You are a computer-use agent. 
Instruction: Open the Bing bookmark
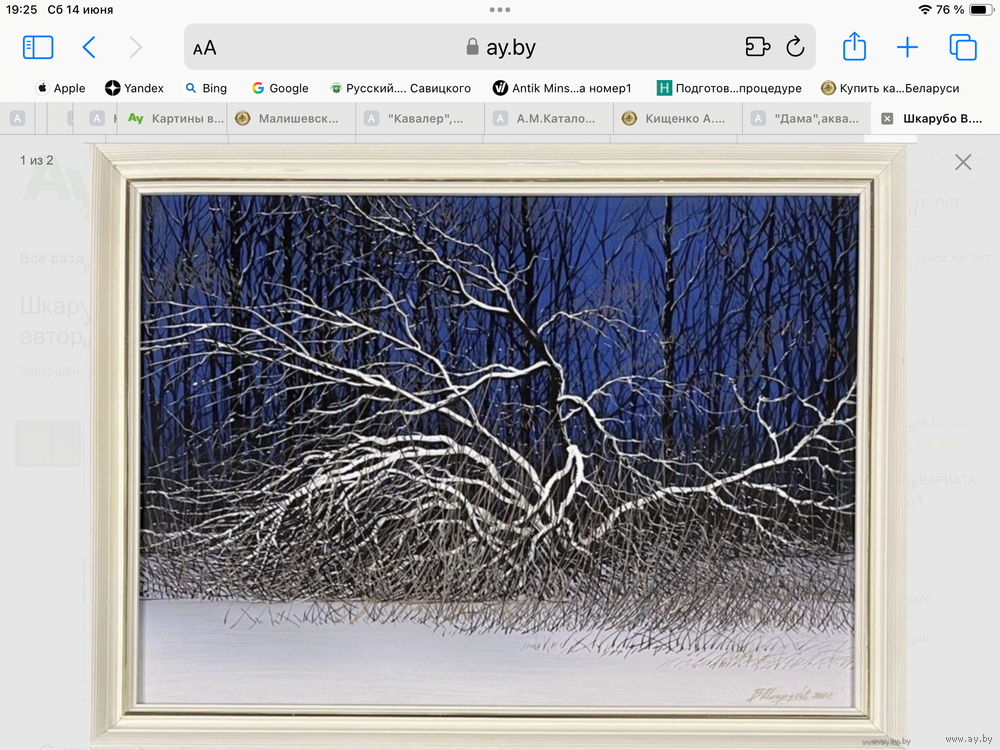point(205,88)
